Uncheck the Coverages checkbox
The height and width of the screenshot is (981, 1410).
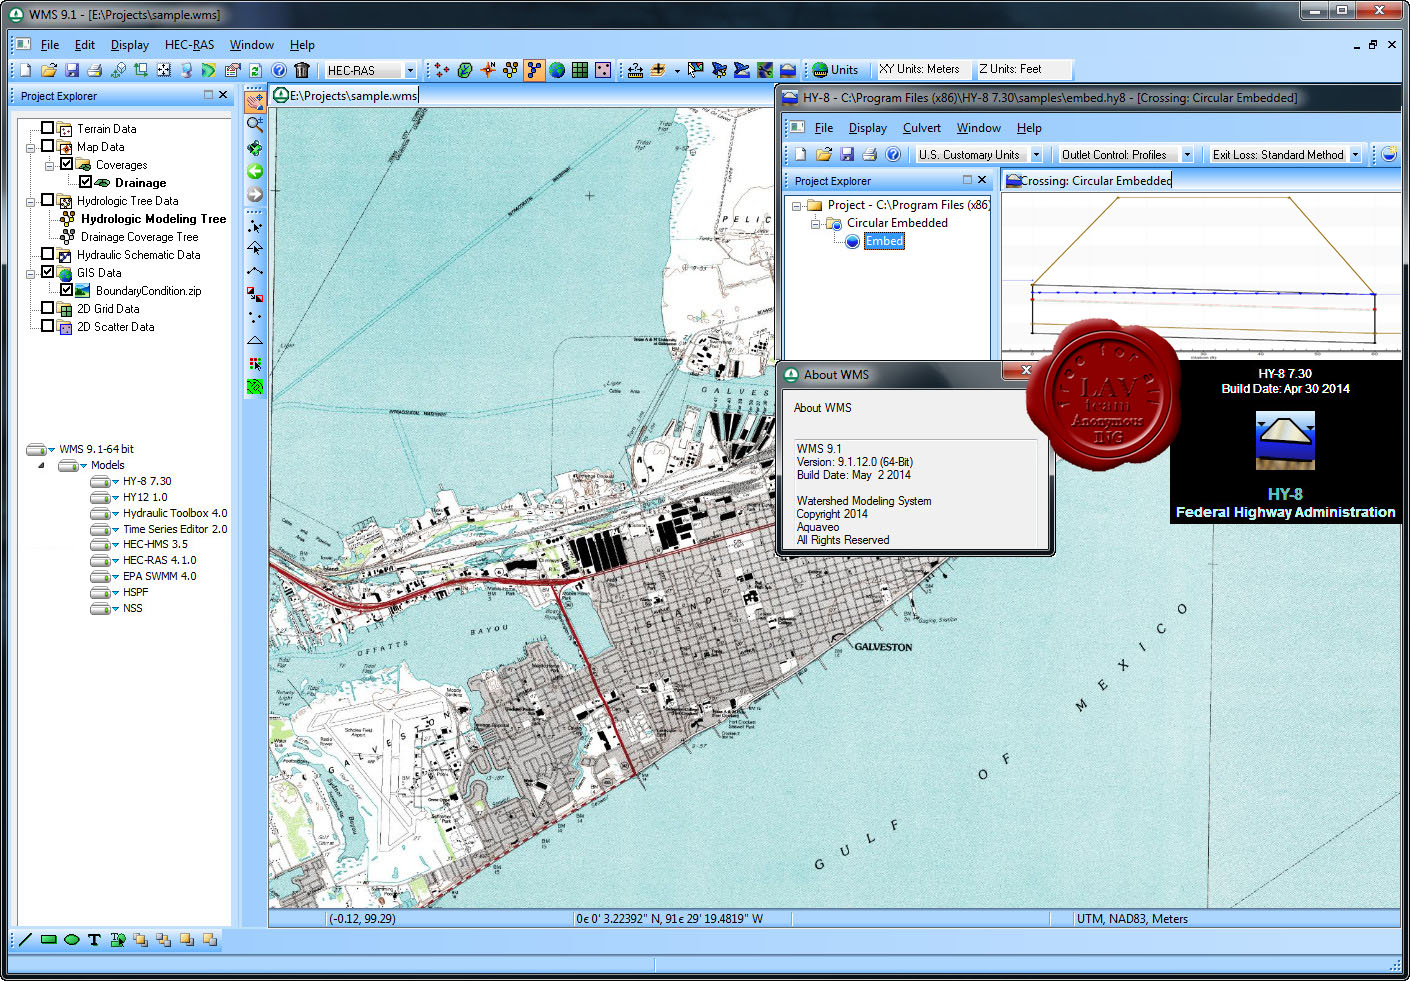pyautogui.click(x=66, y=164)
